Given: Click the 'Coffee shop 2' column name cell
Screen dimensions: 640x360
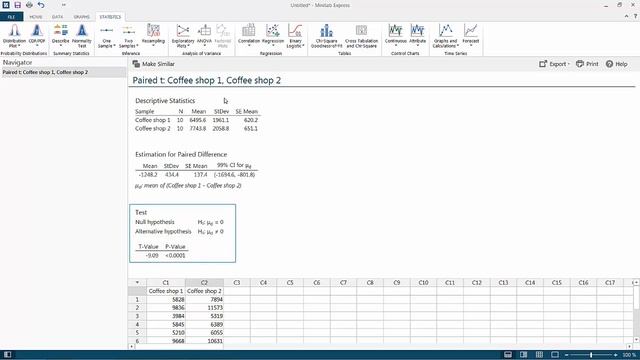Looking at the screenshot, I should coord(204,291).
